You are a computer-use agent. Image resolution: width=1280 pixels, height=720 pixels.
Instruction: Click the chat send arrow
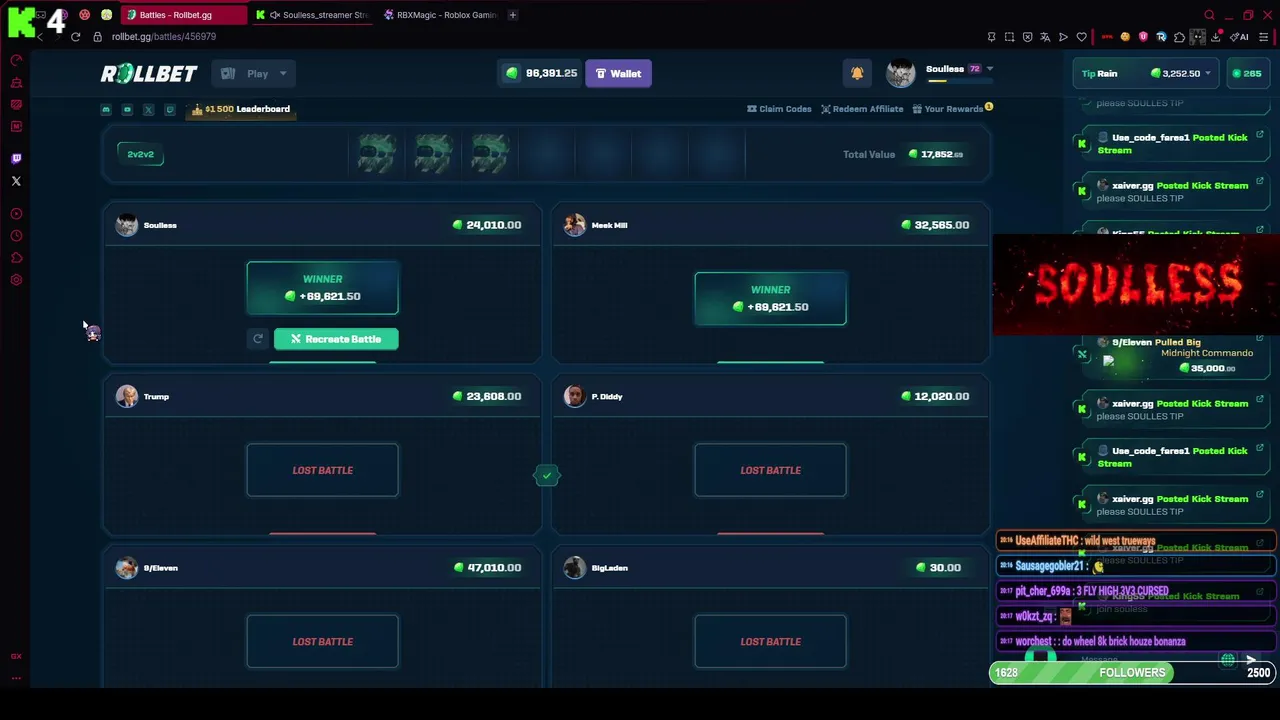point(1251,660)
